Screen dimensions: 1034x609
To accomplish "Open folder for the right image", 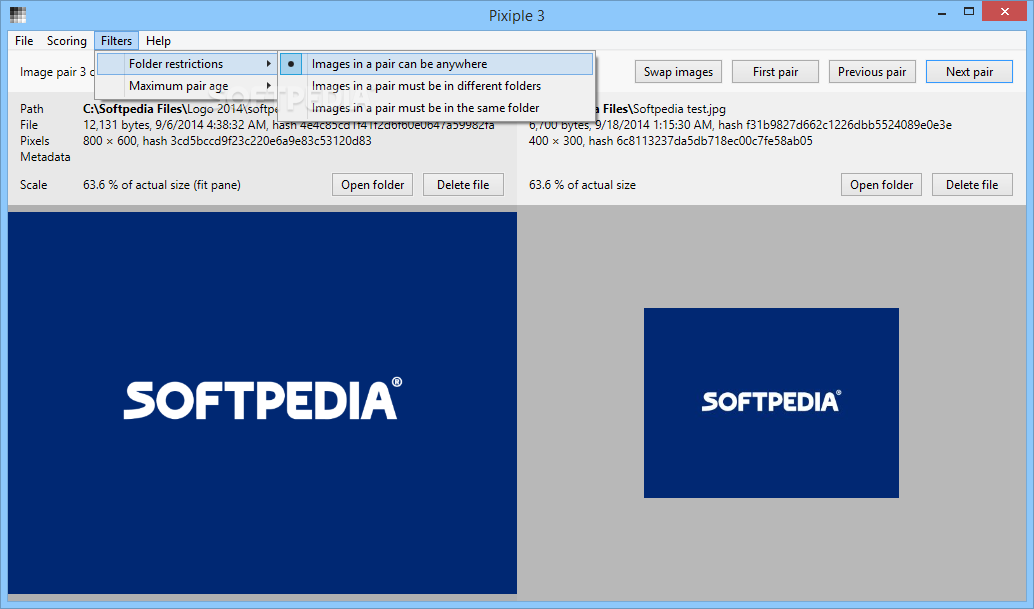I will pos(881,185).
